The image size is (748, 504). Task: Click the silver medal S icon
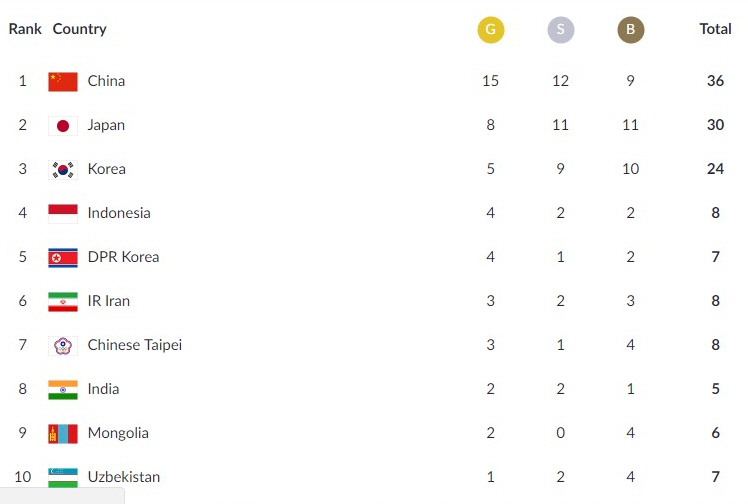(x=561, y=30)
